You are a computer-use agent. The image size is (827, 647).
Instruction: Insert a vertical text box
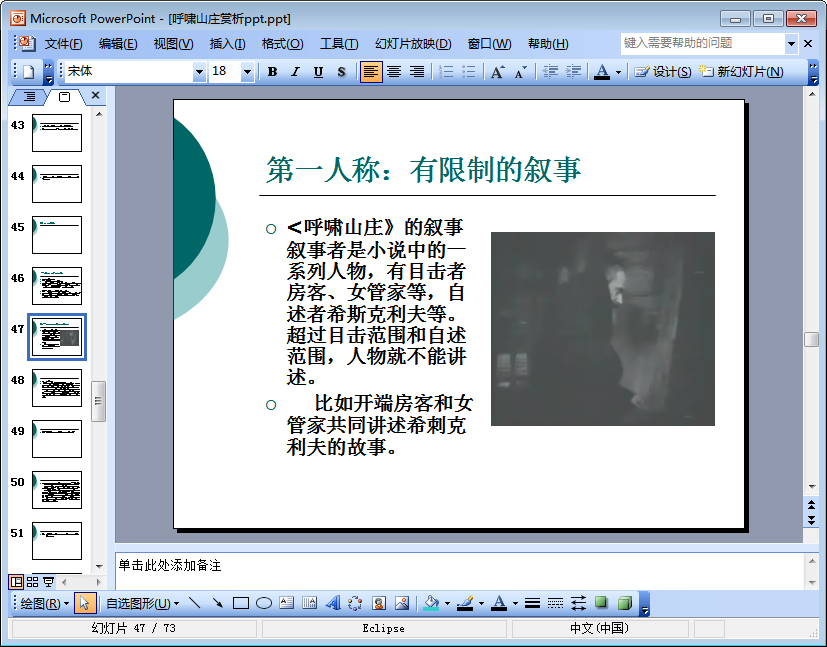pos(310,603)
